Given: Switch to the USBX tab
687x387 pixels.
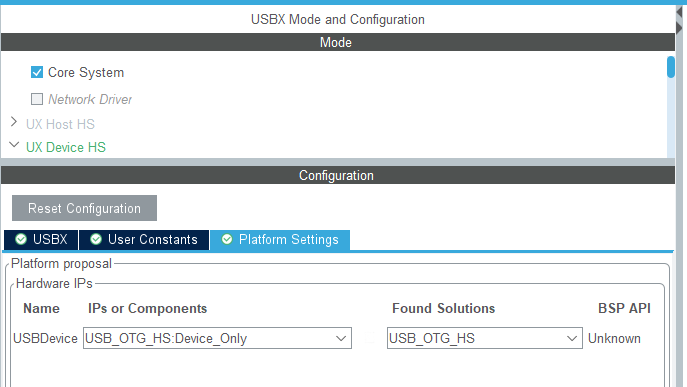Looking at the screenshot, I should (41, 240).
